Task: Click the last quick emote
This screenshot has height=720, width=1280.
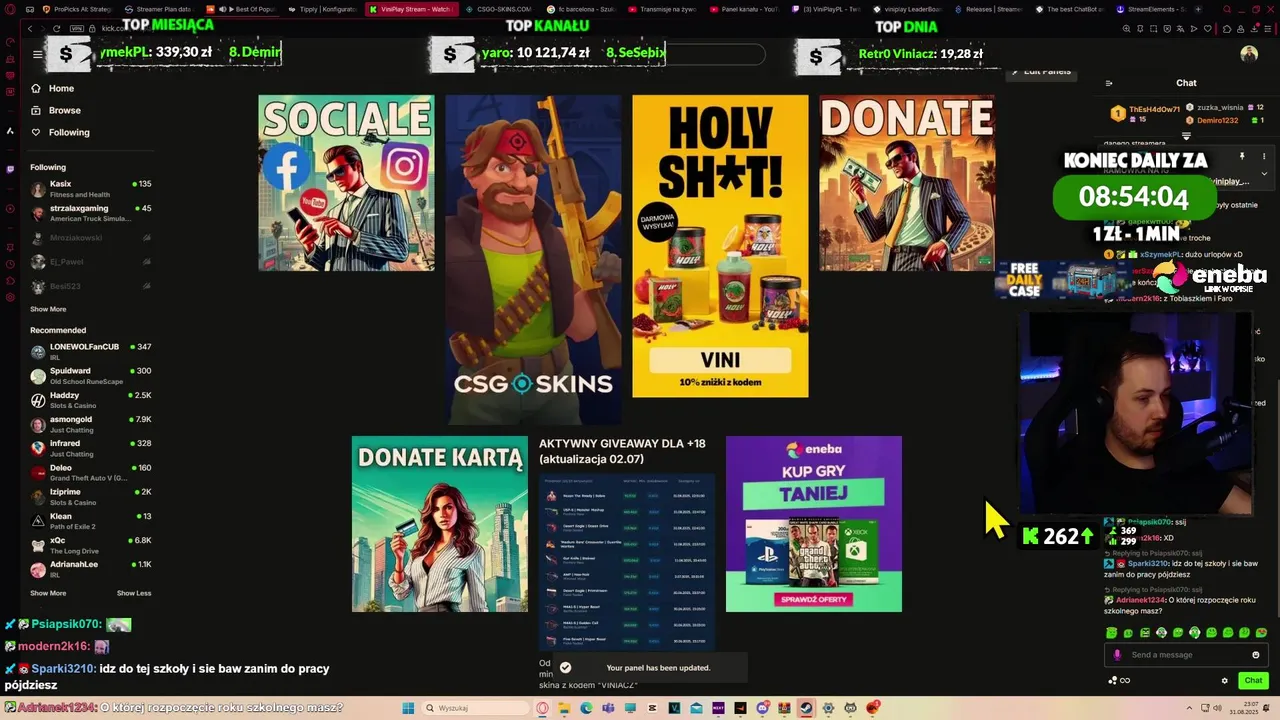Action: click(1261, 633)
